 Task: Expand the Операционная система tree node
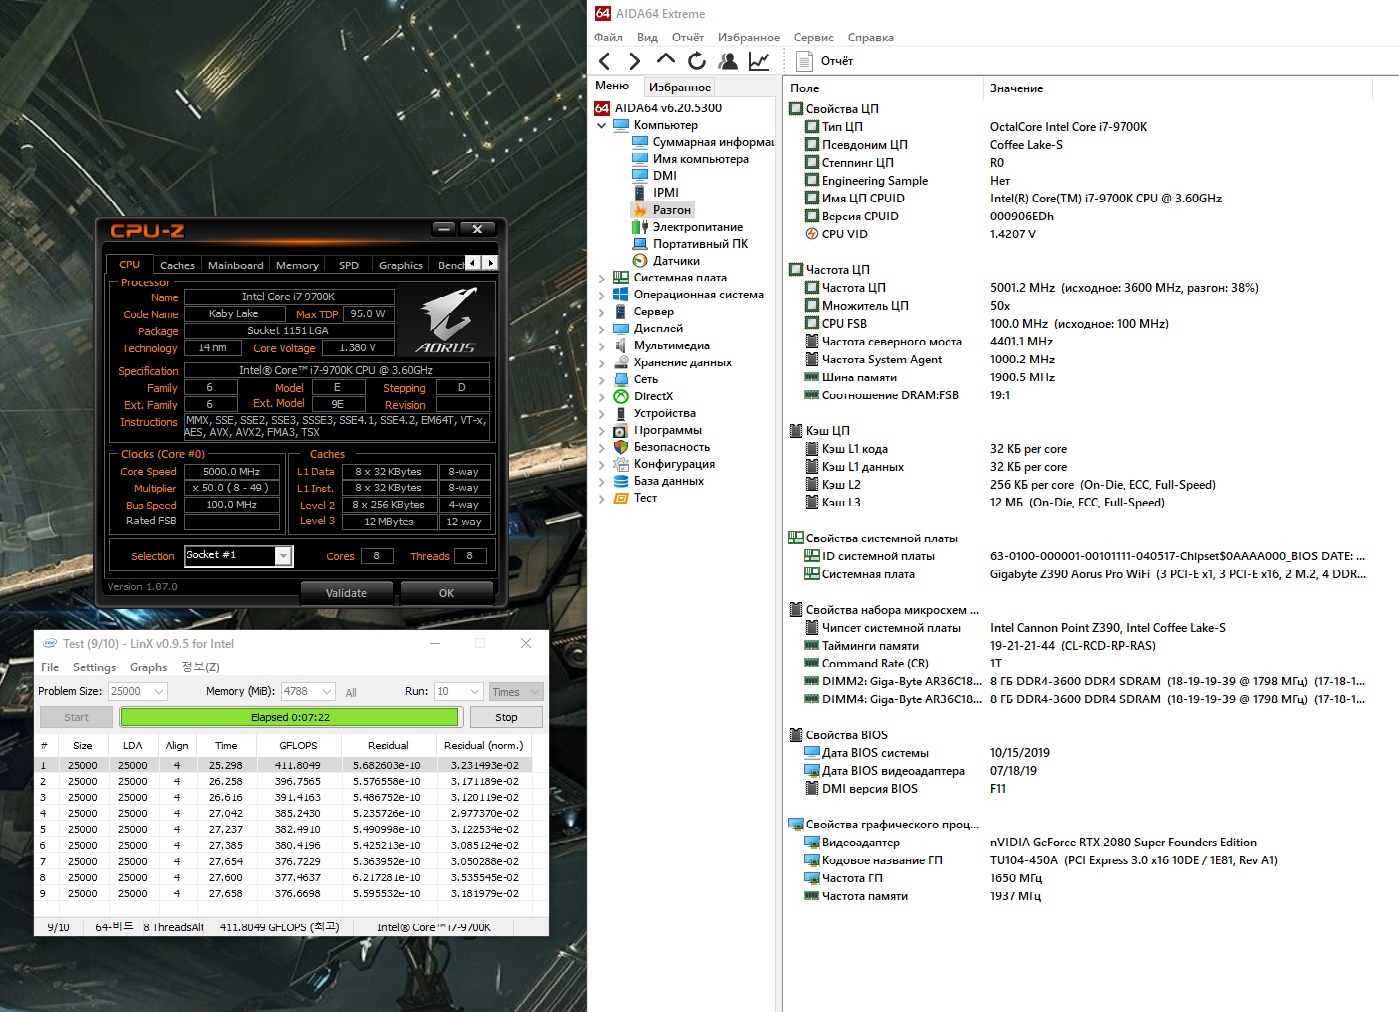click(x=601, y=295)
